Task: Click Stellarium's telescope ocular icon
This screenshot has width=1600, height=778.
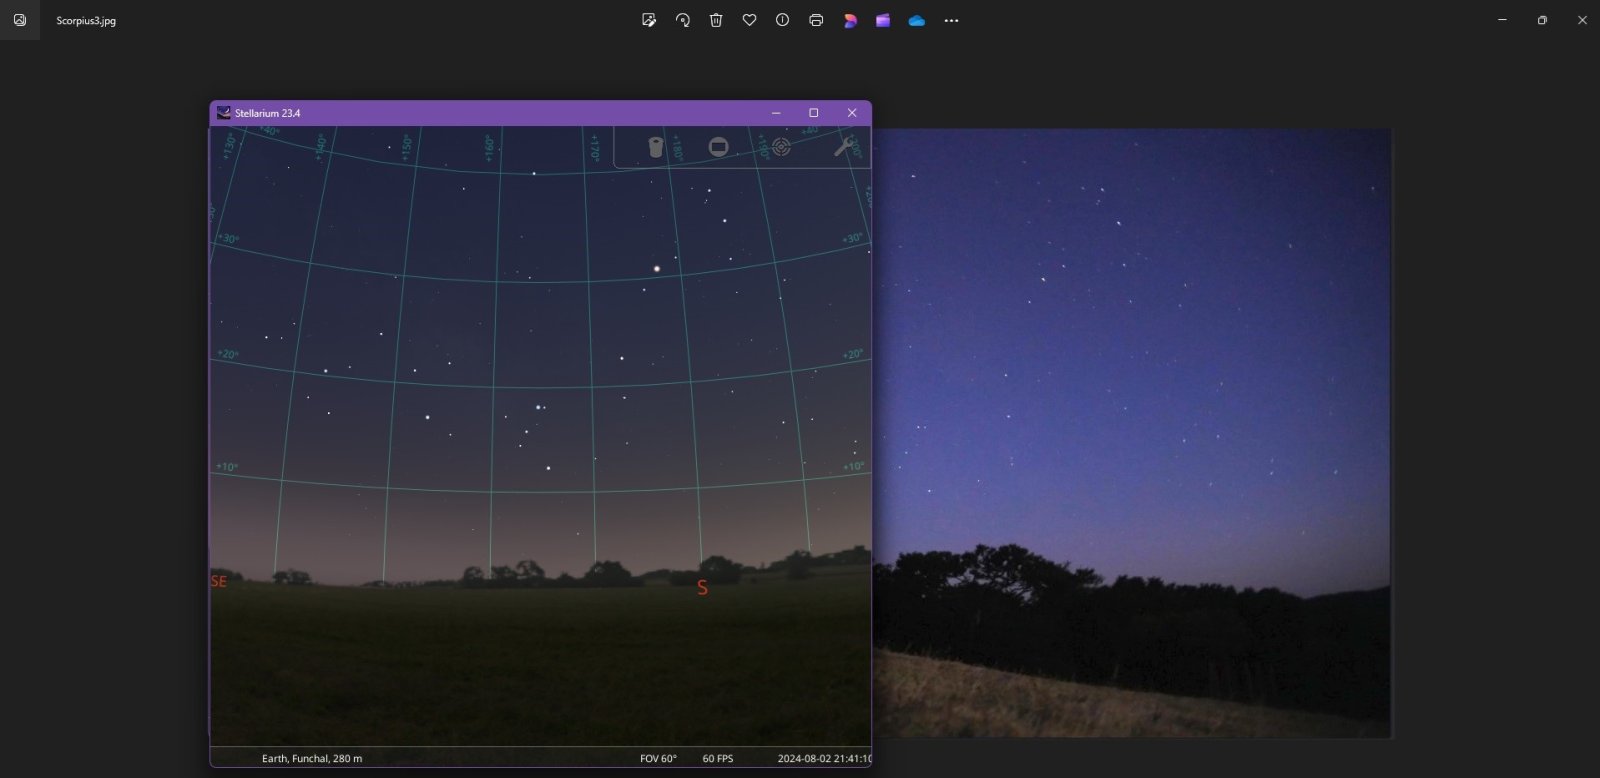Action: (x=656, y=147)
